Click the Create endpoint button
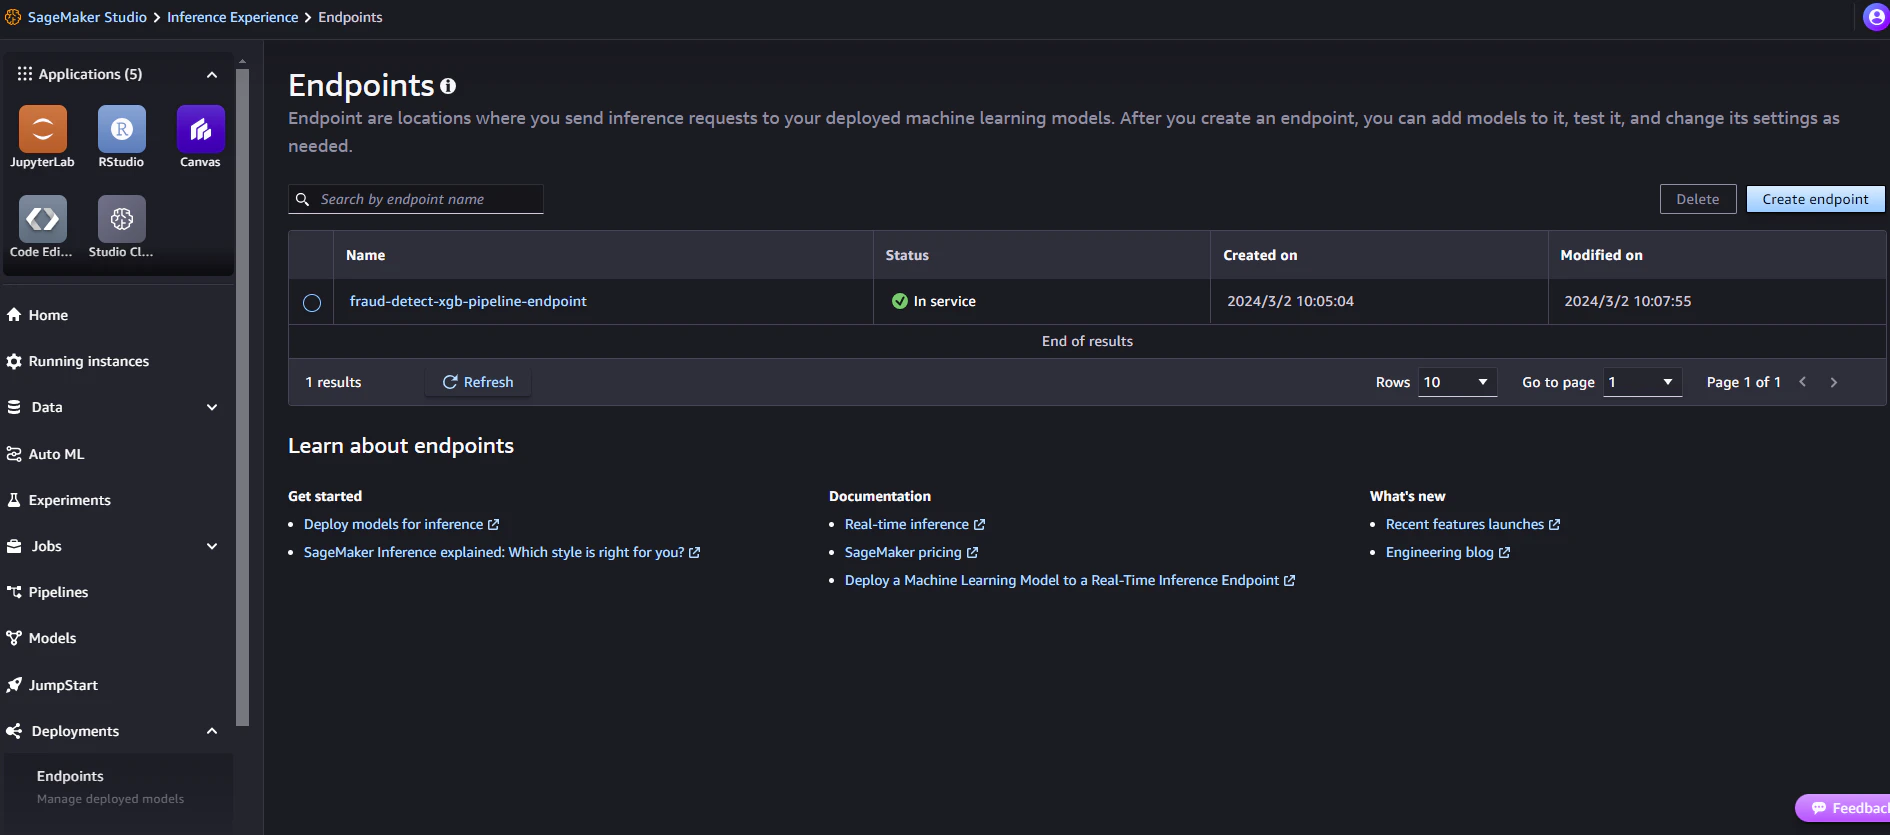Screen dimensions: 1890x835 pyautogui.click(x=1815, y=199)
